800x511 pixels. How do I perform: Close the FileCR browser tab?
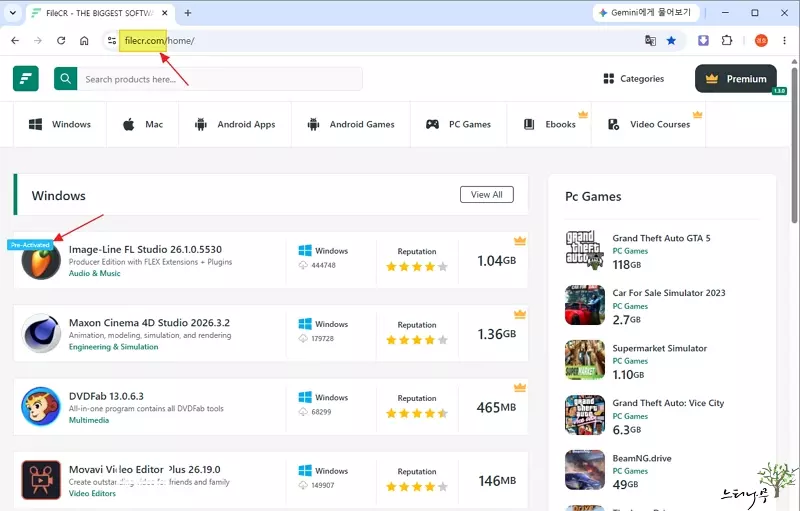[164, 13]
